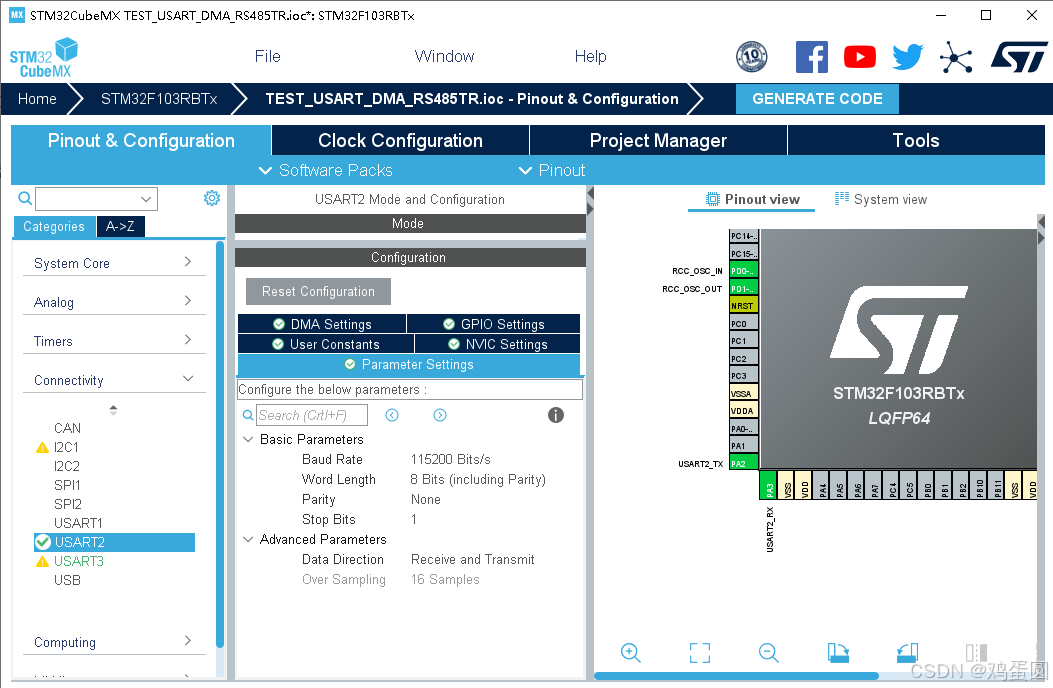Click the STM32CubeMX logo

[44, 58]
